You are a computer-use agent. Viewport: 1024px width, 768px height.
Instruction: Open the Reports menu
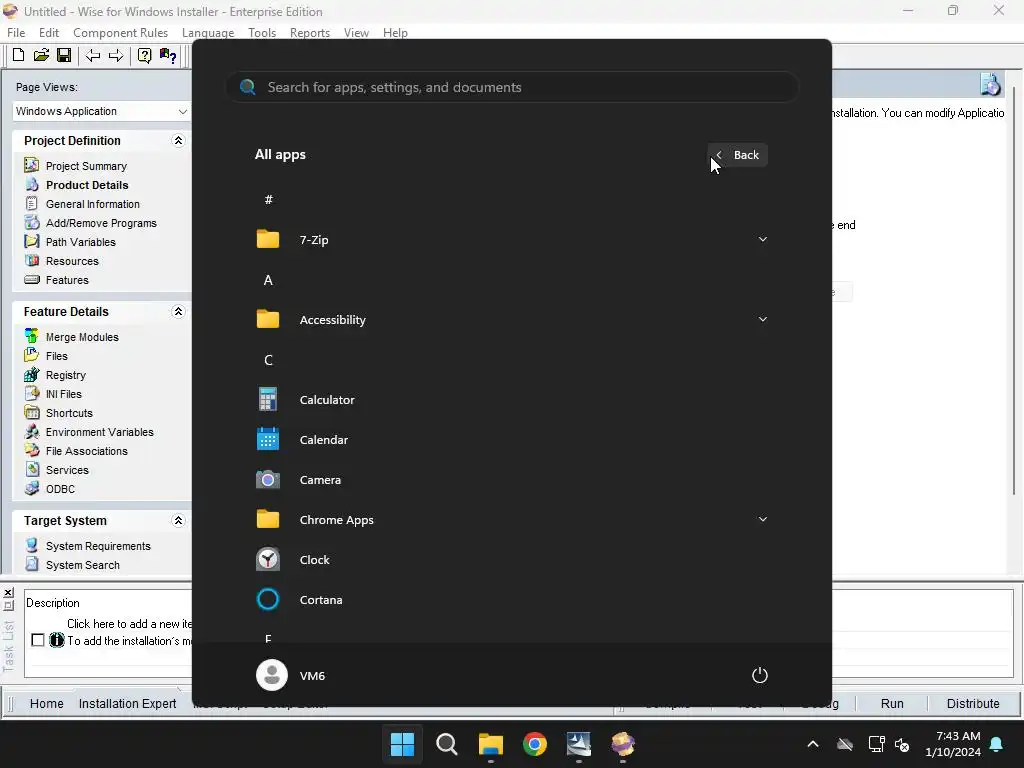tap(310, 33)
